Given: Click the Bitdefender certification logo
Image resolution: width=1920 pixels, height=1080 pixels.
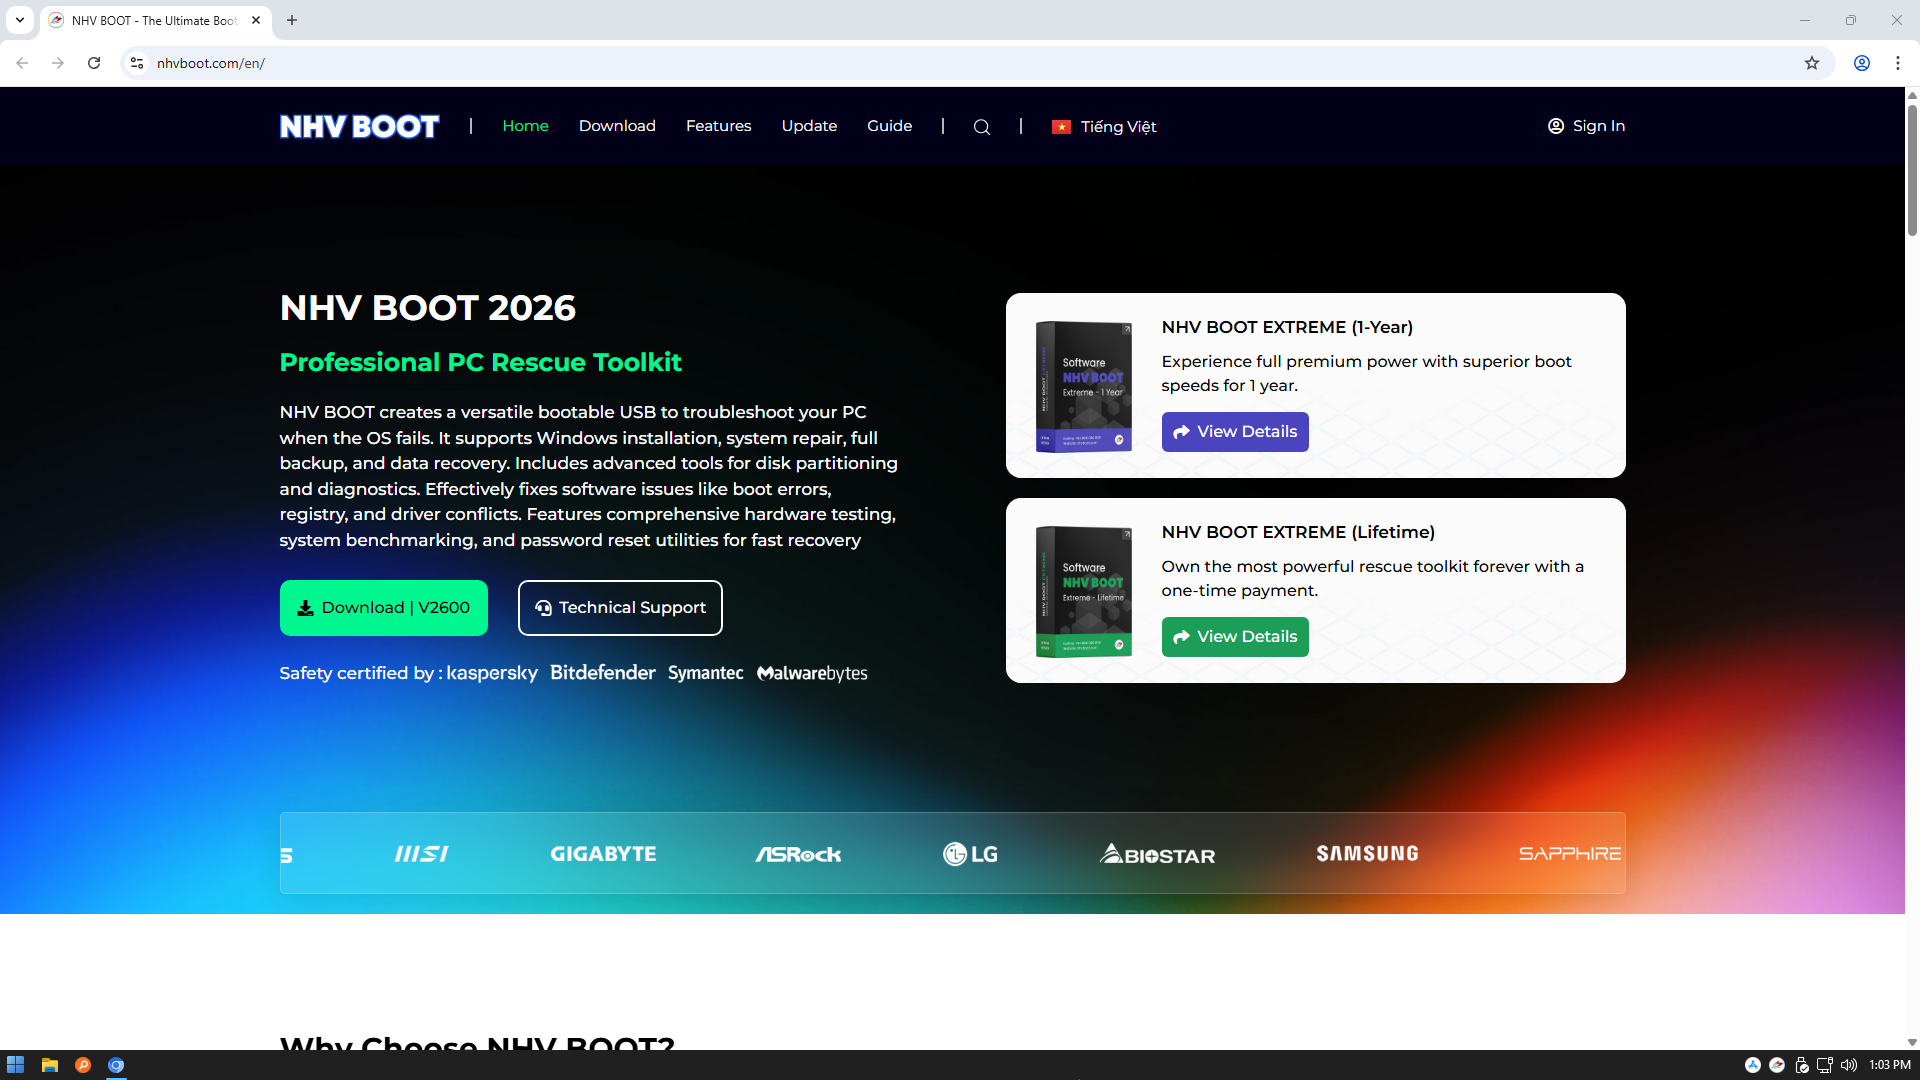Looking at the screenshot, I should coord(603,673).
